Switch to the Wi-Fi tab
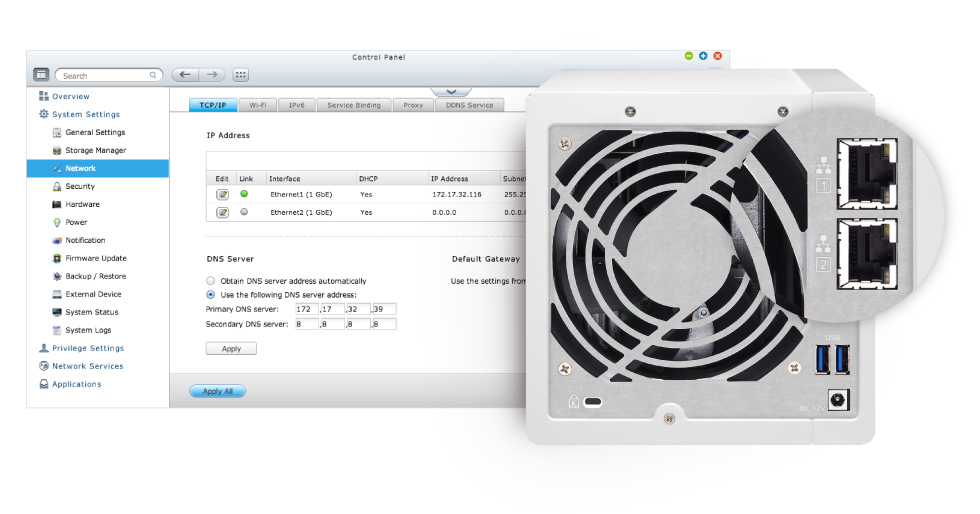Viewport: 980px width, 514px height. click(x=258, y=105)
